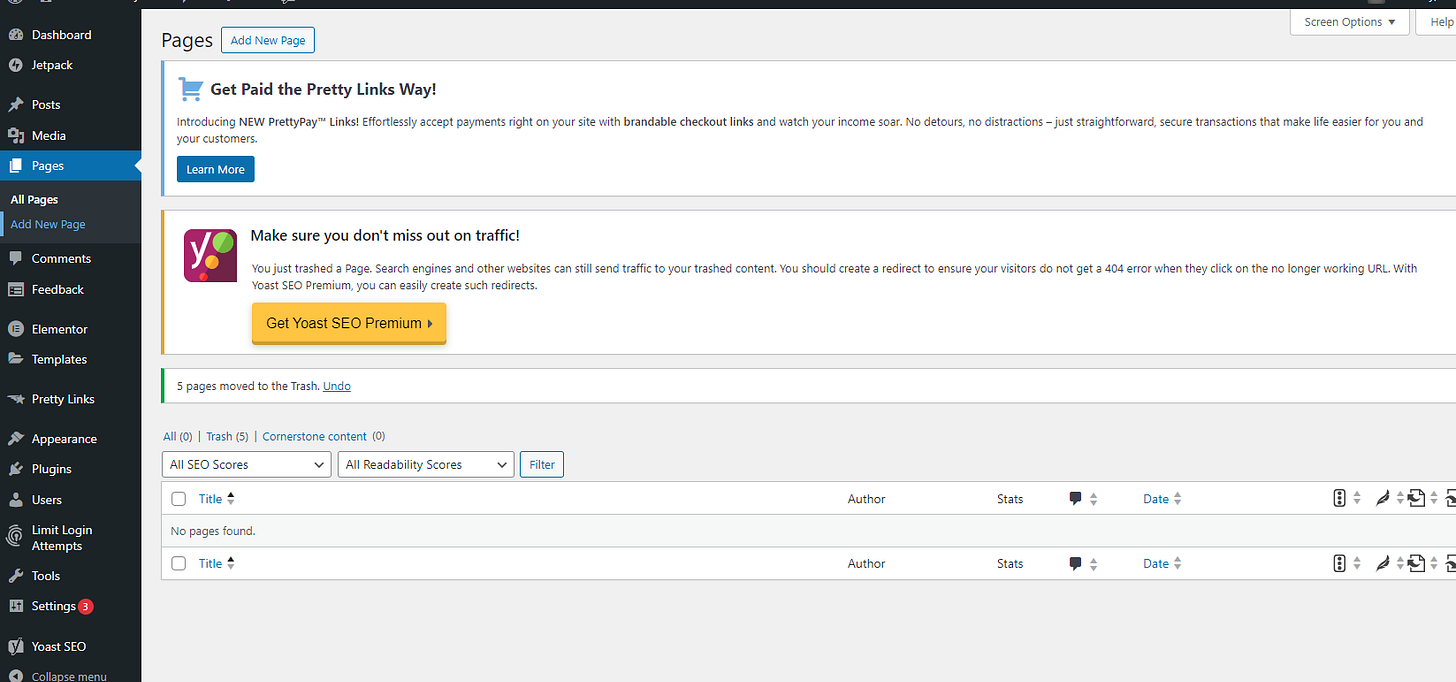Screen dimensions: 1456x682
Task: Open Yoast SEO from its sidebar icon
Action: [15, 647]
